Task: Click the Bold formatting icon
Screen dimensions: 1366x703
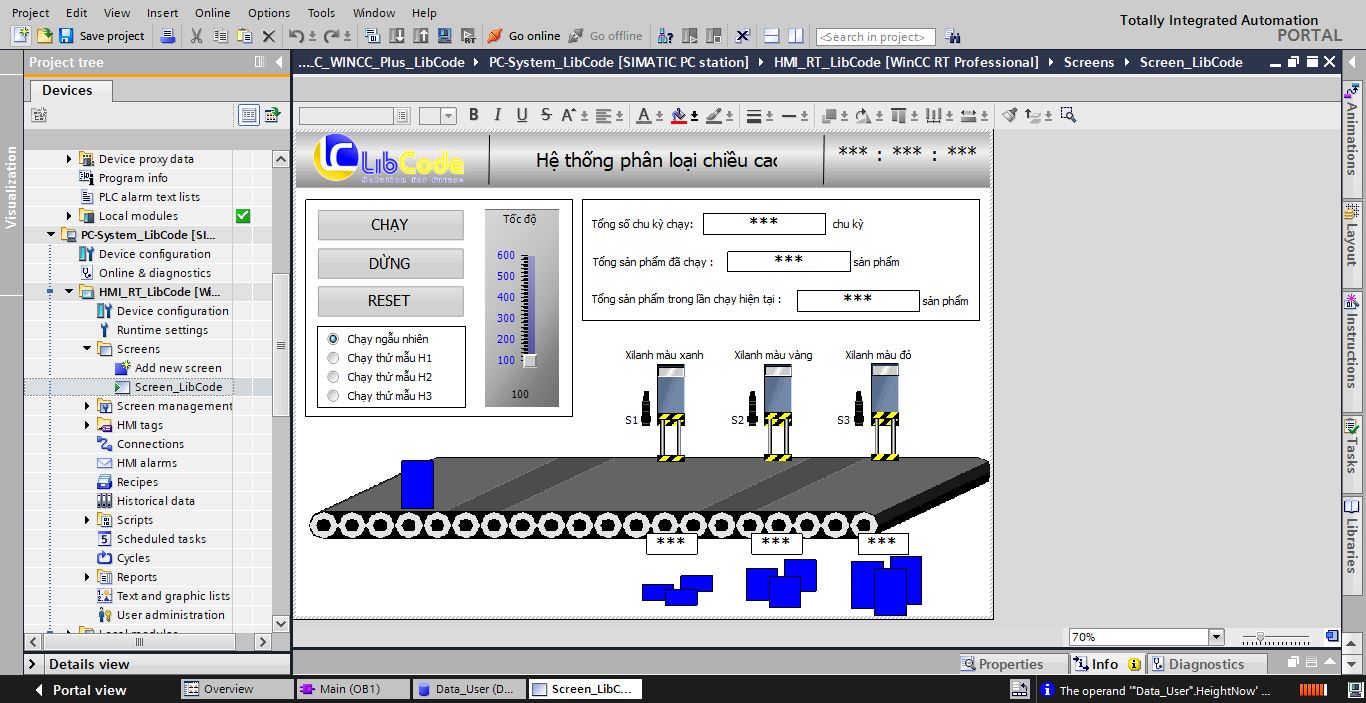Action: [x=474, y=115]
